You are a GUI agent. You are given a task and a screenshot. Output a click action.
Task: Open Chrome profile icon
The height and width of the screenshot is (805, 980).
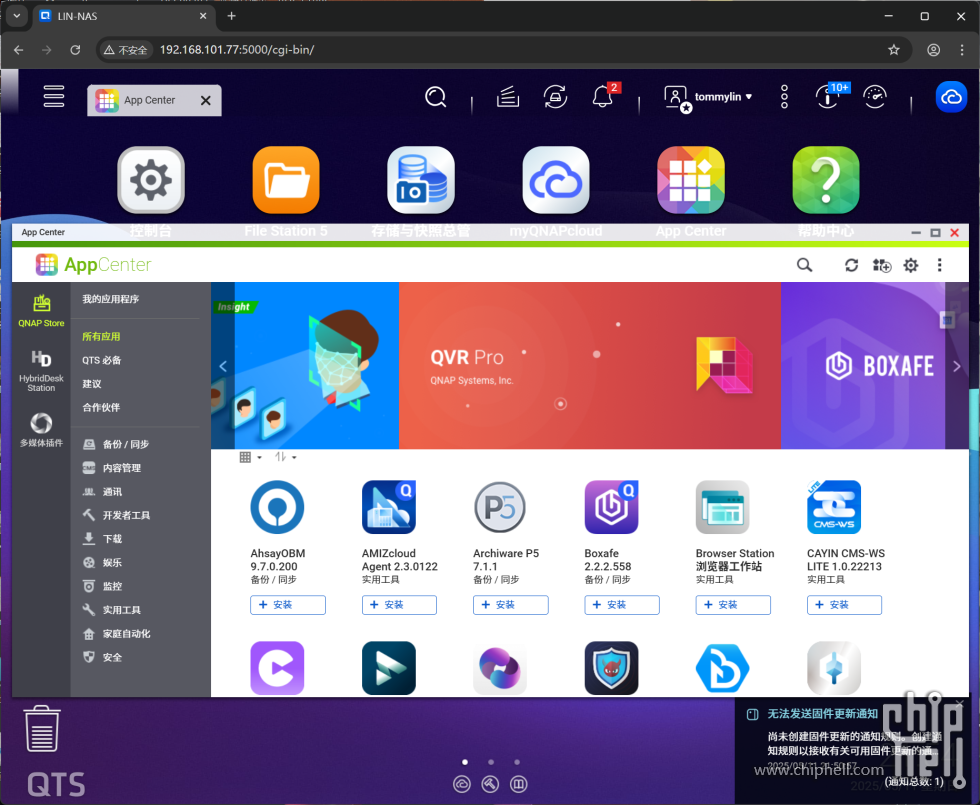click(933, 49)
